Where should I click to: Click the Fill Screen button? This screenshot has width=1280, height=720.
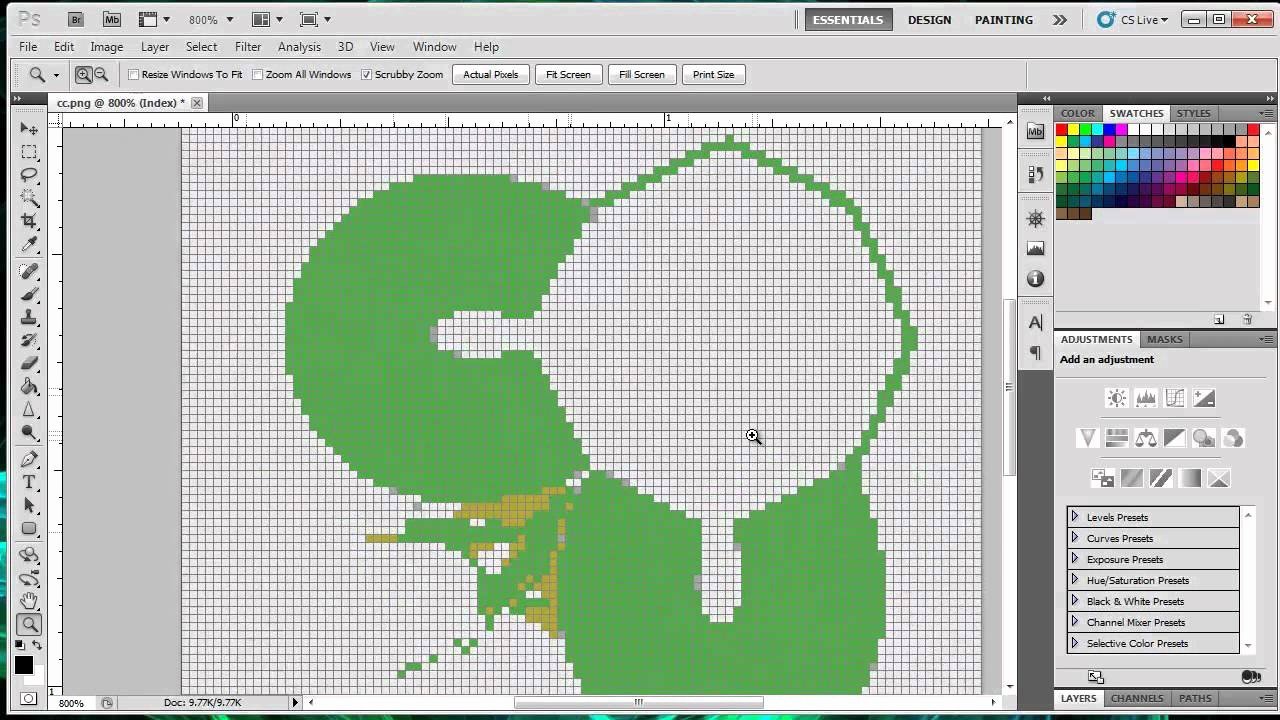tap(642, 74)
